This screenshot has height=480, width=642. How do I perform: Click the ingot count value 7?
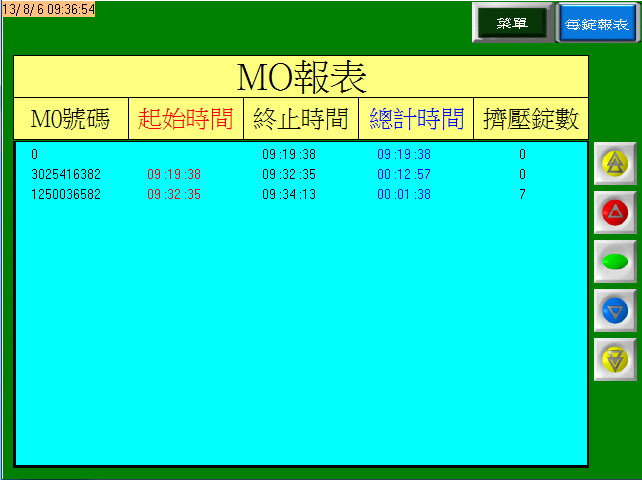(522, 194)
